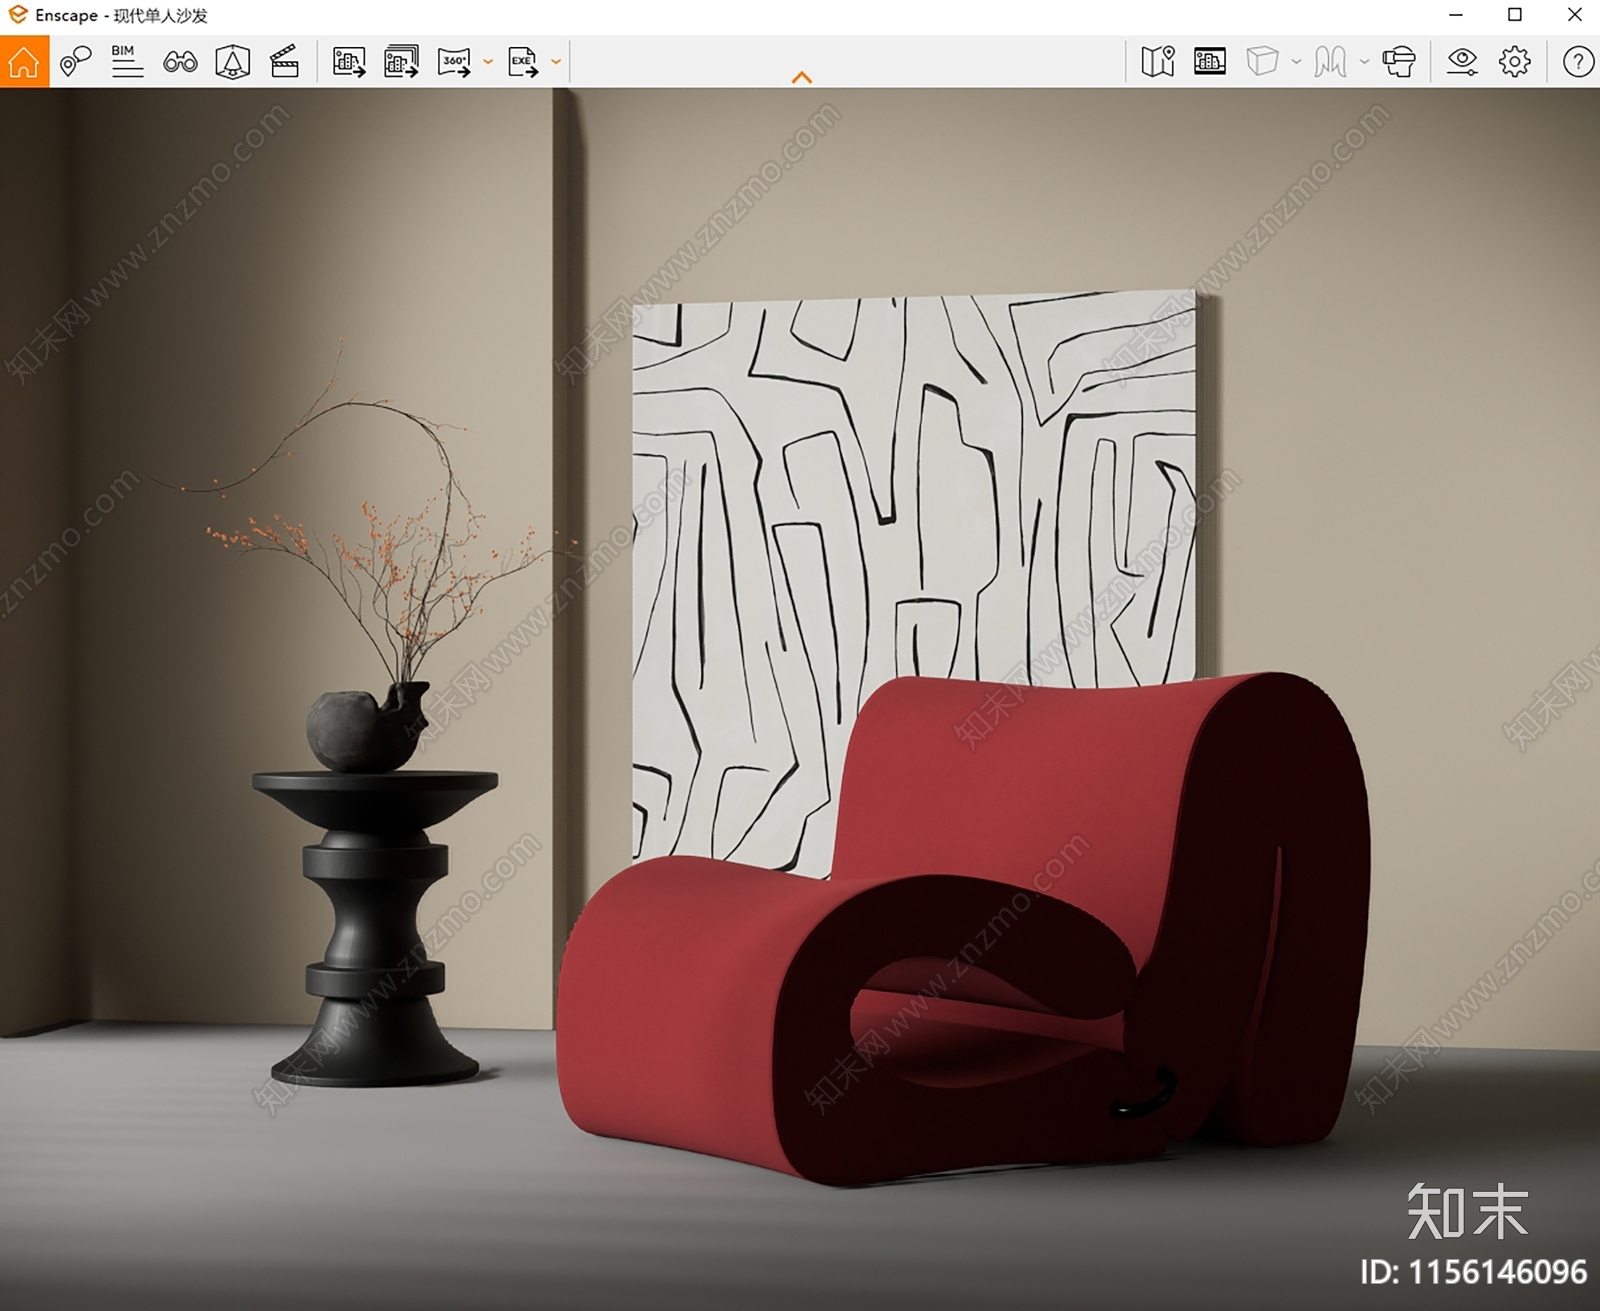
Task: Export a 360° panorama
Action: [454, 62]
